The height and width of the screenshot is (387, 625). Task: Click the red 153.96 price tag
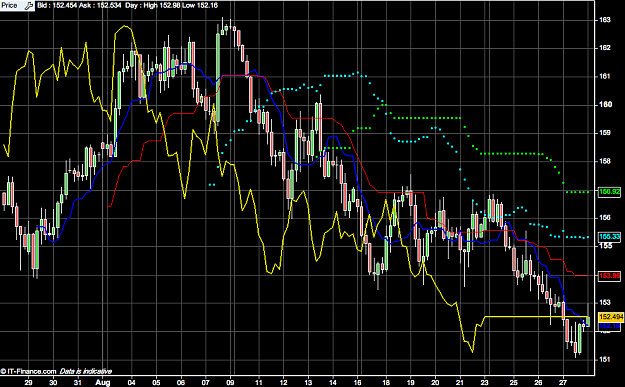pos(609,275)
